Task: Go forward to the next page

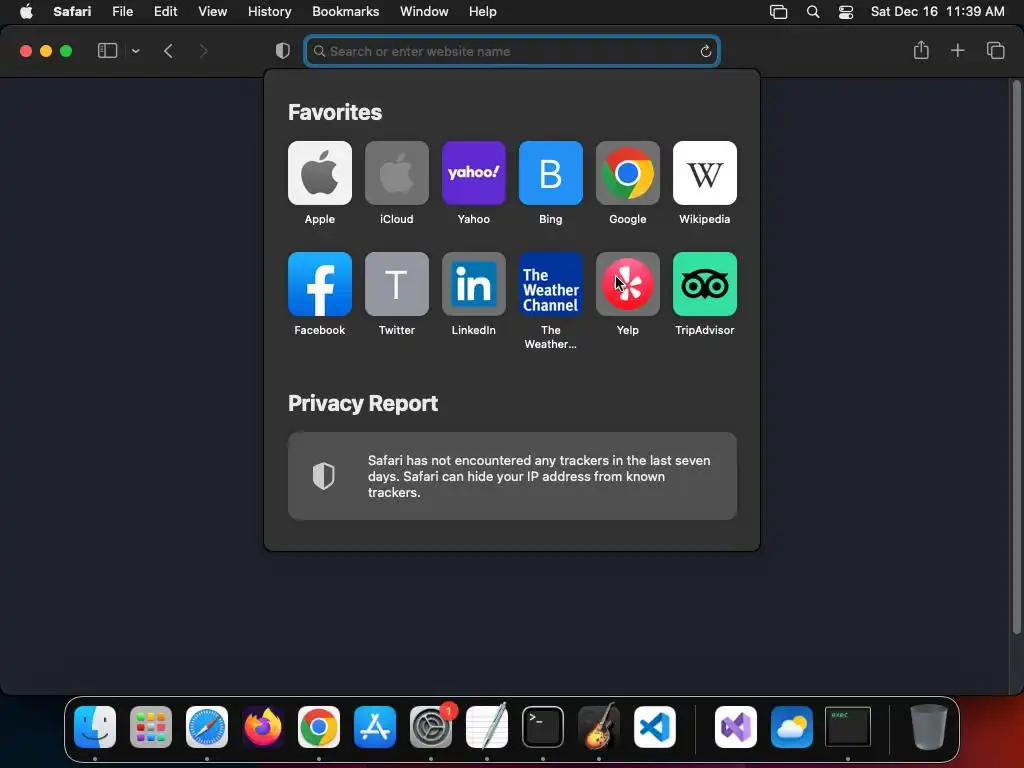Action: 203,51
